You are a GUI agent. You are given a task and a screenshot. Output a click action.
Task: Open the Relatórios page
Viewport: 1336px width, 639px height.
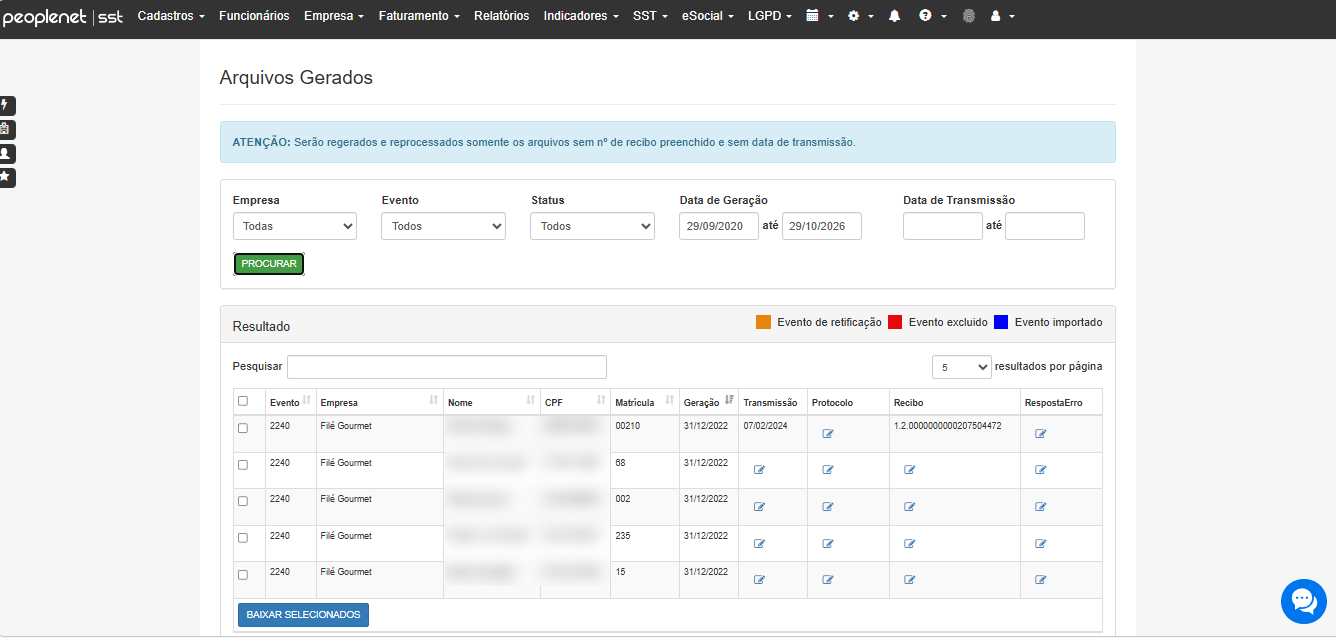502,16
